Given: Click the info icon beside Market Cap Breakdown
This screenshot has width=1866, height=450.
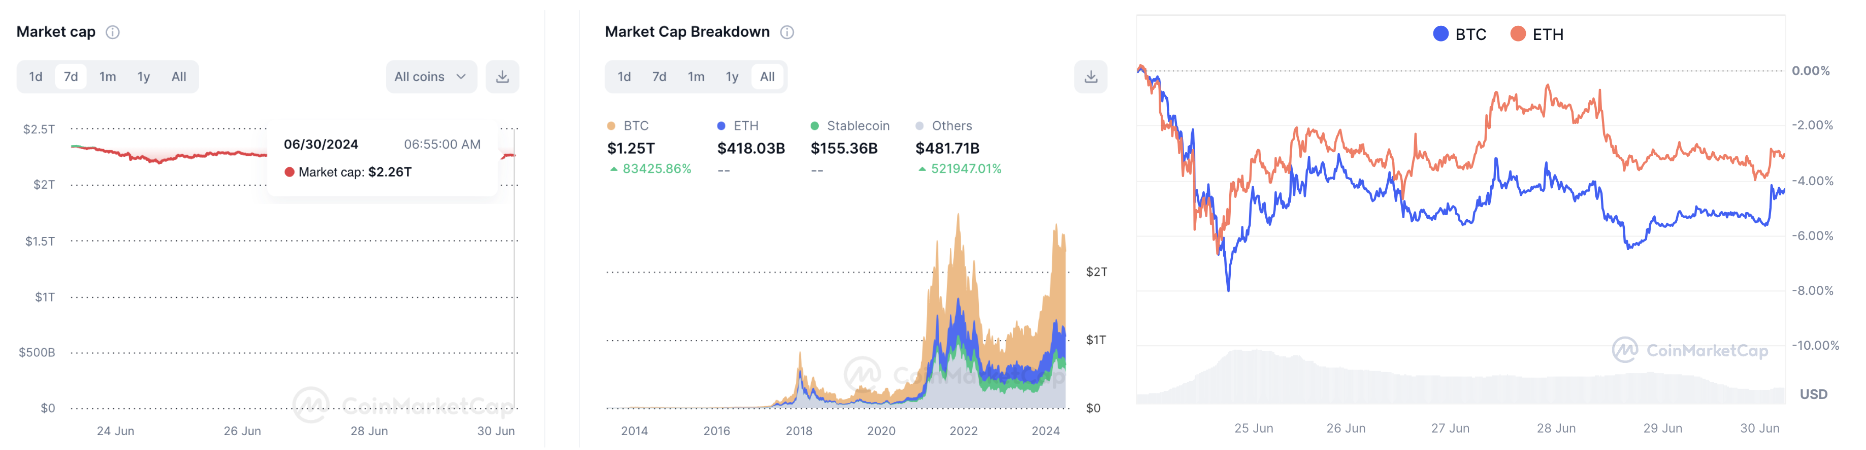Looking at the screenshot, I should click(x=787, y=32).
